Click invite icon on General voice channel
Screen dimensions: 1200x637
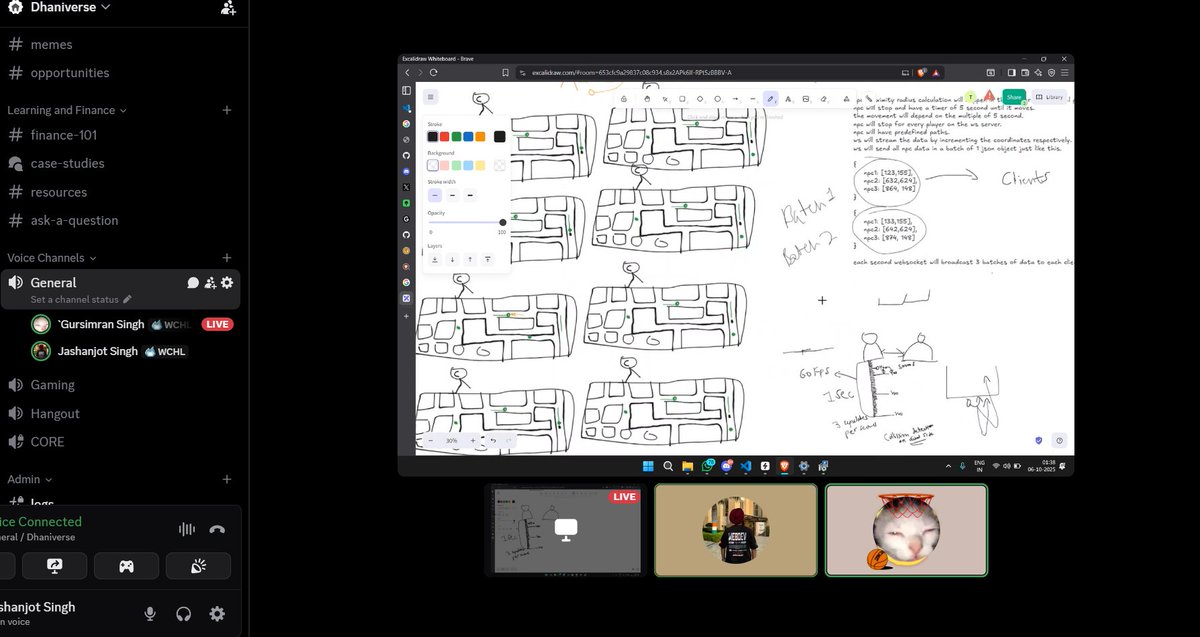tap(210, 283)
